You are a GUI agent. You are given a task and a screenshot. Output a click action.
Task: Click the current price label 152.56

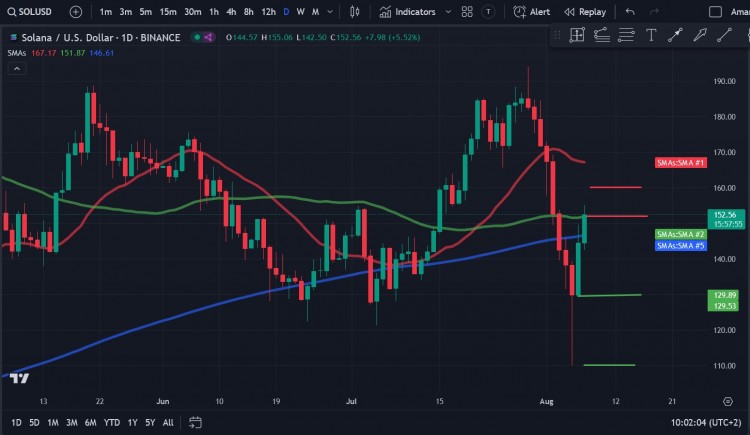point(726,219)
